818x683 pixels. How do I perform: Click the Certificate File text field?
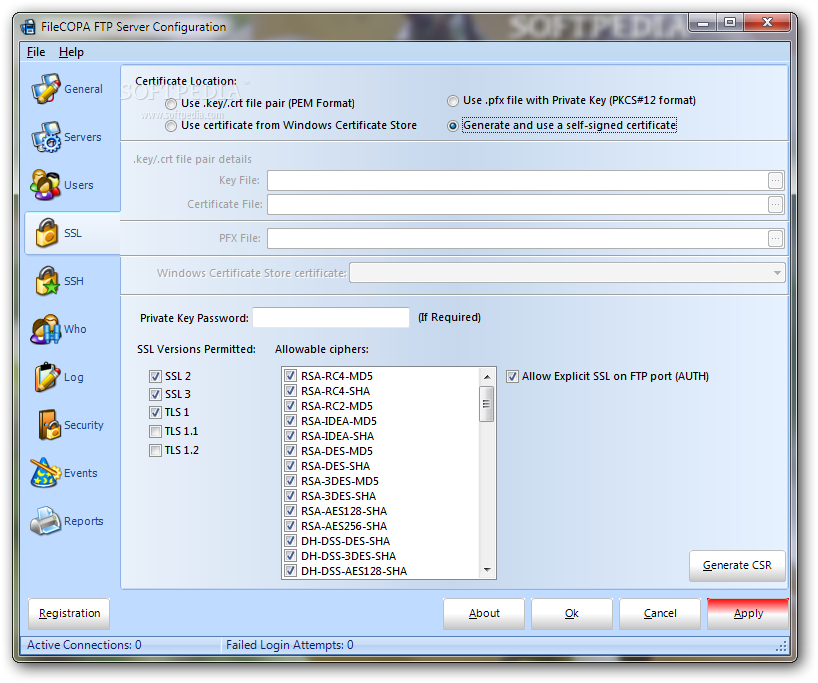click(x=517, y=205)
